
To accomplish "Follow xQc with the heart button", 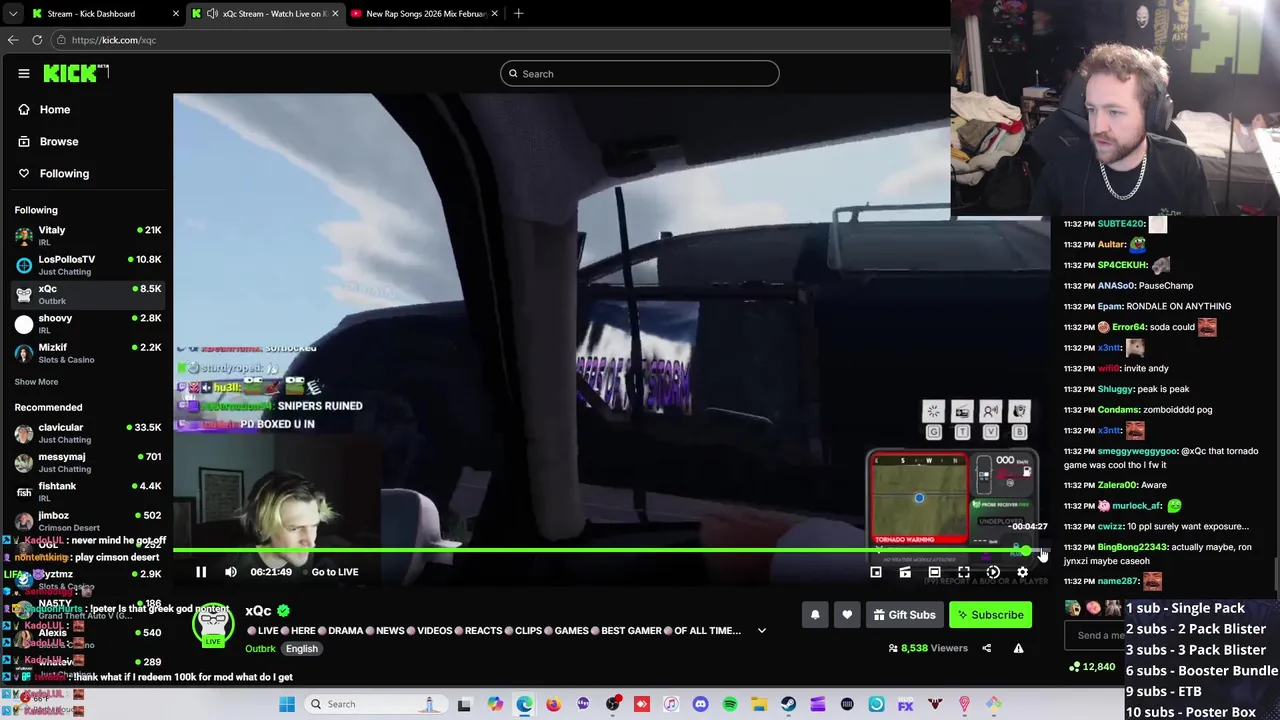I will pyautogui.click(x=847, y=615).
